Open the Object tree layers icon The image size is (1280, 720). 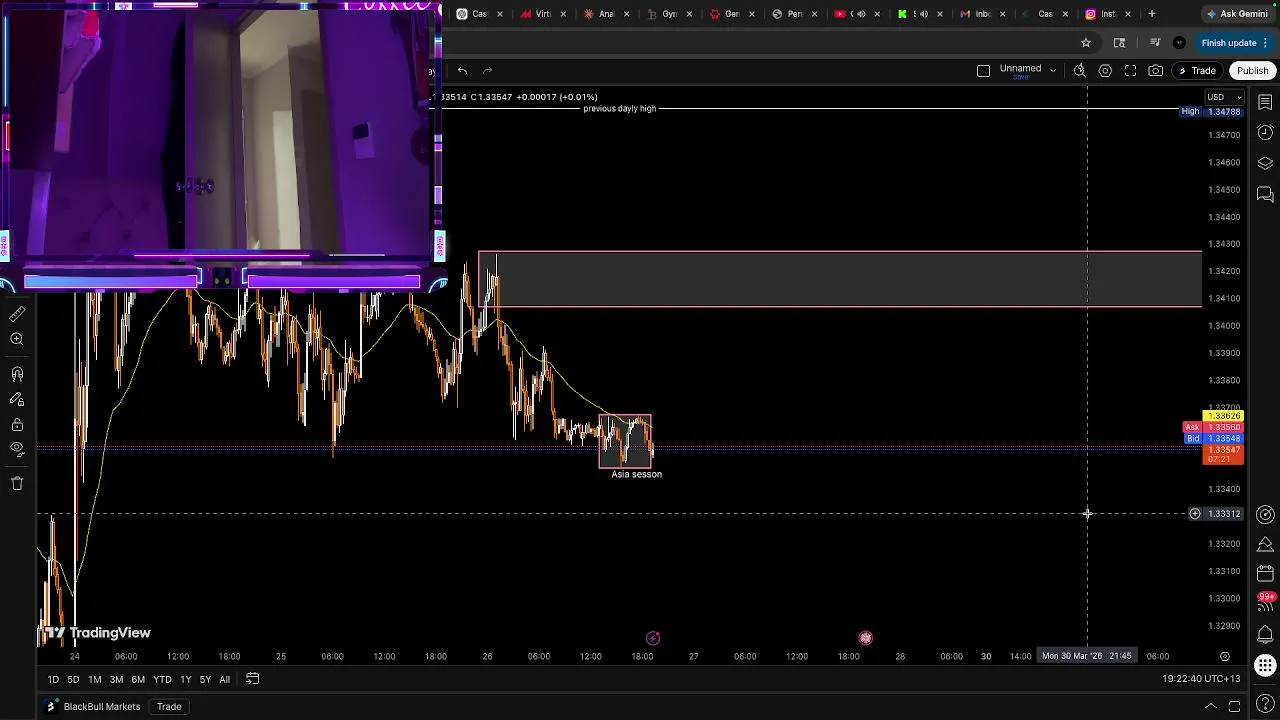[x=1265, y=163]
